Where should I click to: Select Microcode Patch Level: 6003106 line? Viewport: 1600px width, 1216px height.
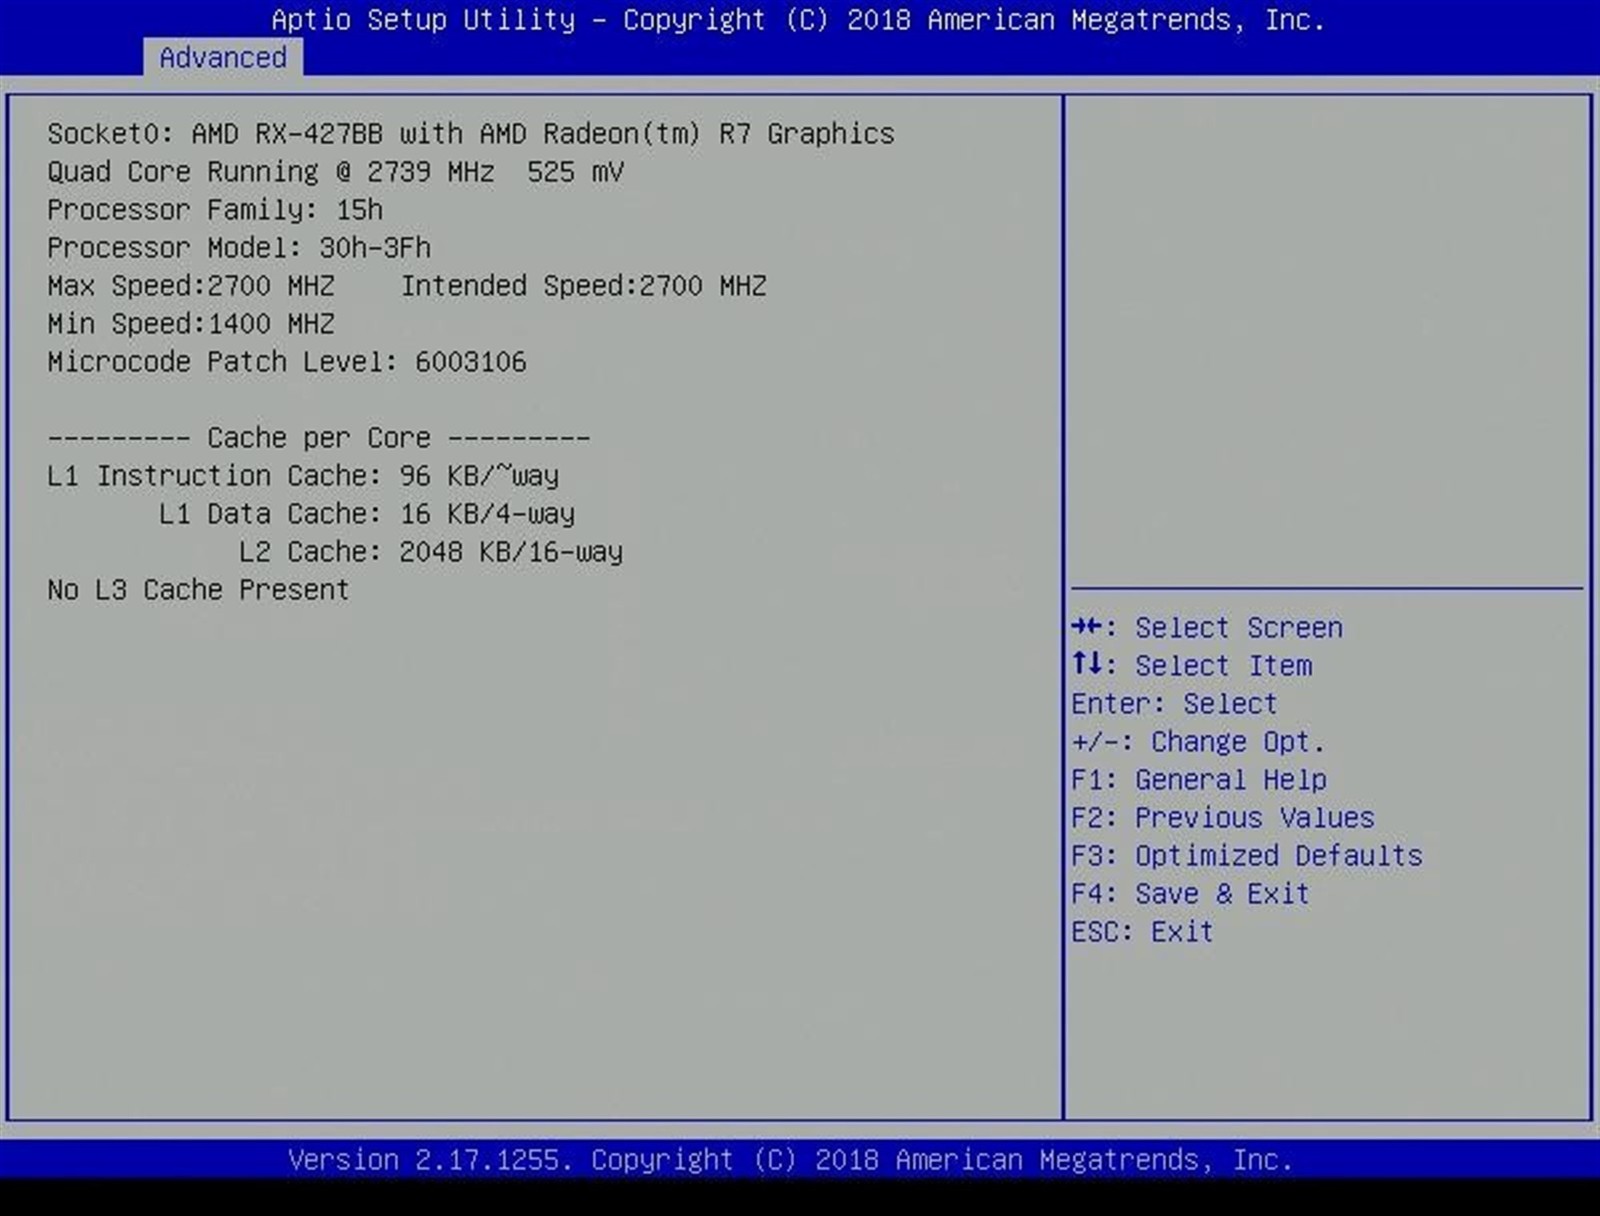pos(287,361)
